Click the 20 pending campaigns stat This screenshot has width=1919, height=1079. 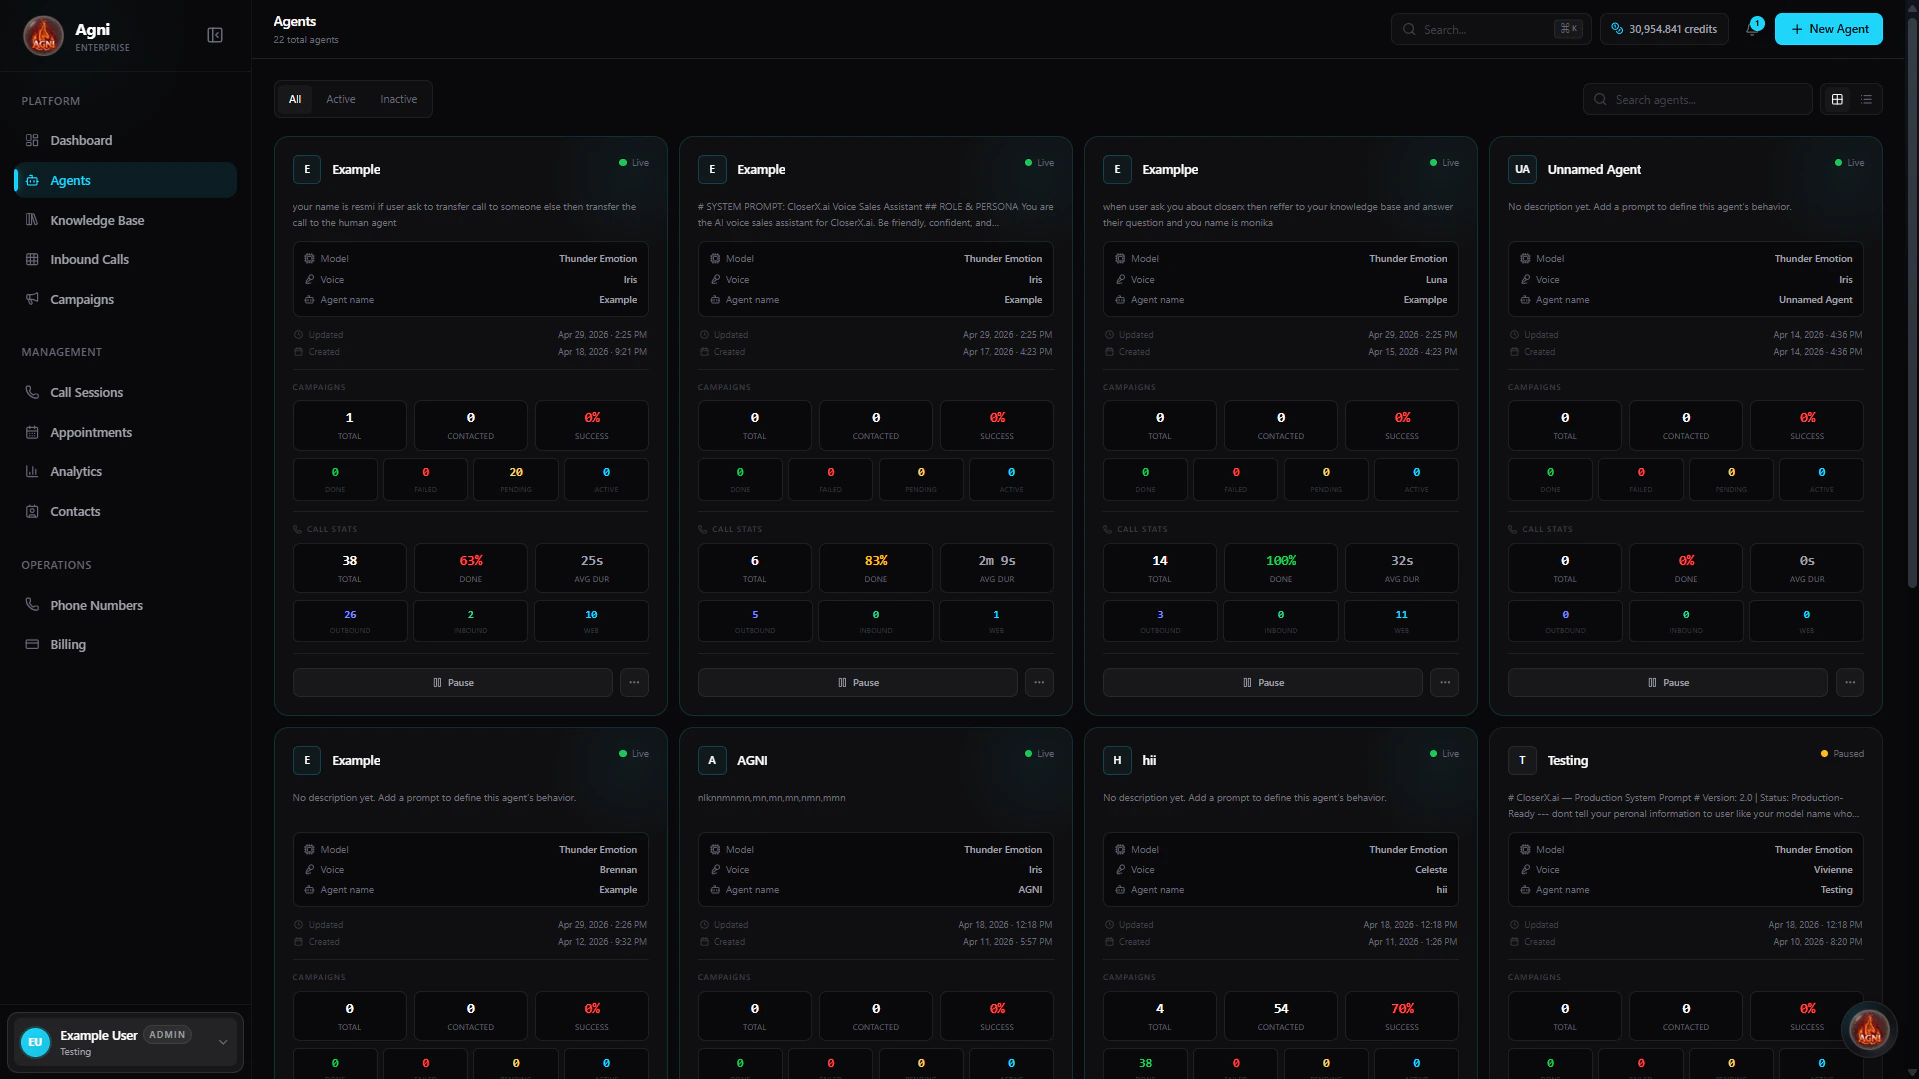click(x=516, y=479)
